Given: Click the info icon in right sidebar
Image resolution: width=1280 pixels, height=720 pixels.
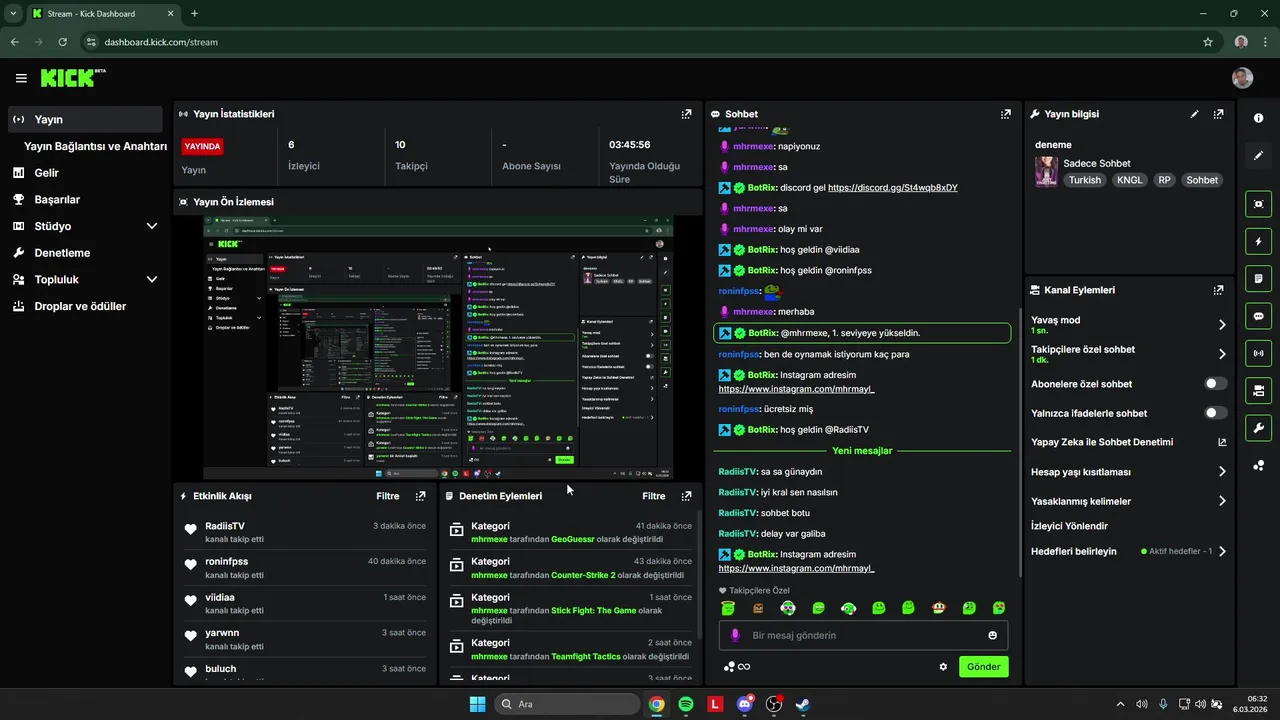Looking at the screenshot, I should point(1258,118).
